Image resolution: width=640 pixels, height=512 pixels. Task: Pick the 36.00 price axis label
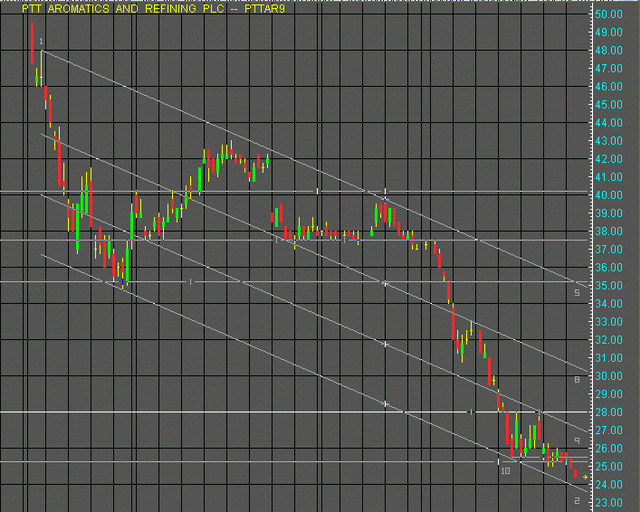609,267
